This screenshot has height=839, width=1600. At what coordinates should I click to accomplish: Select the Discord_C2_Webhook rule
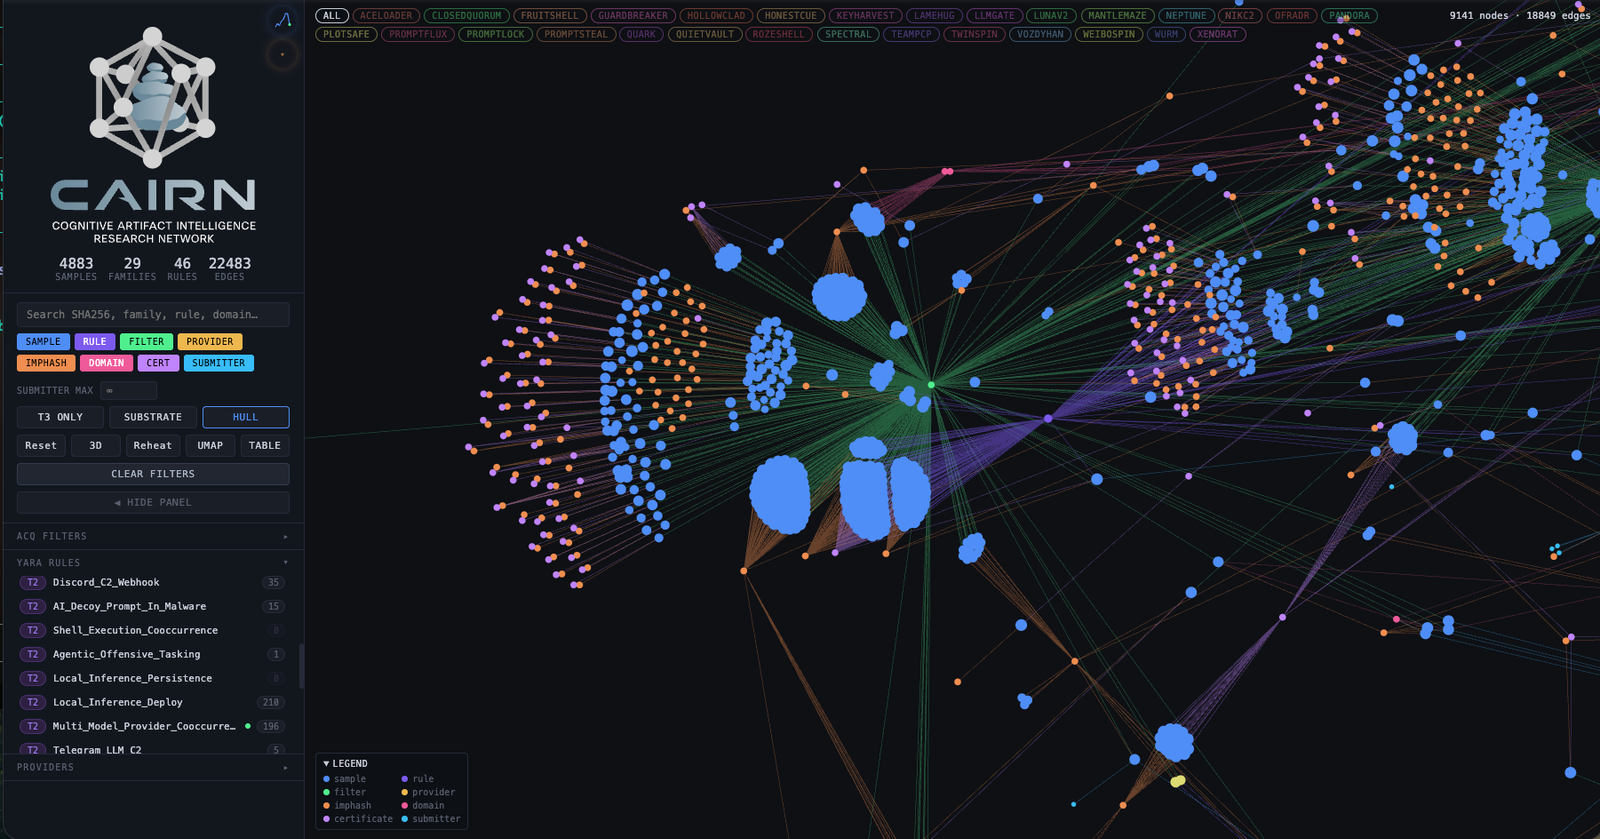click(152, 582)
